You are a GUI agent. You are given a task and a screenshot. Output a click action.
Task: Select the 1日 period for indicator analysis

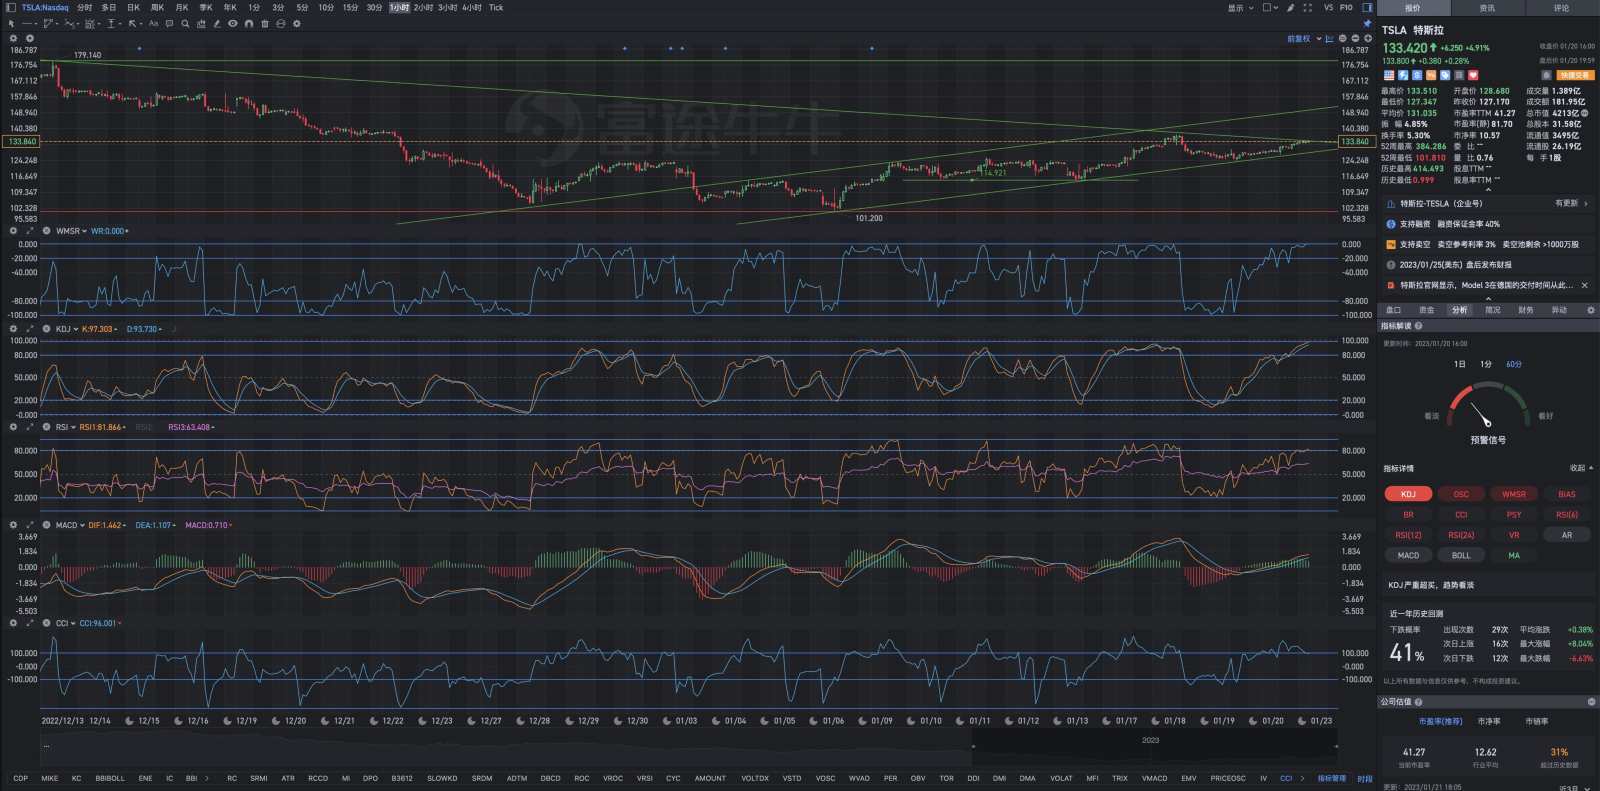pyautogui.click(x=1459, y=364)
